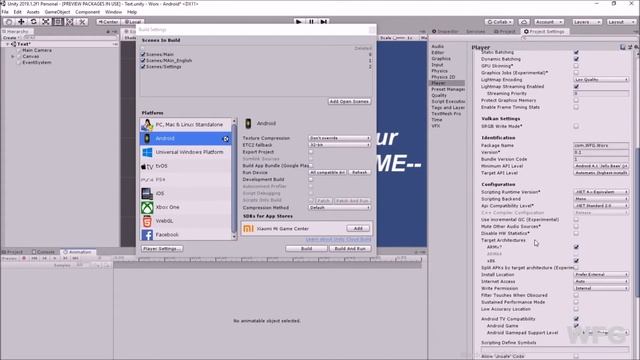Toggle ARMv7 target architecture
Screen dimensions: 640x360
[x=576, y=247]
